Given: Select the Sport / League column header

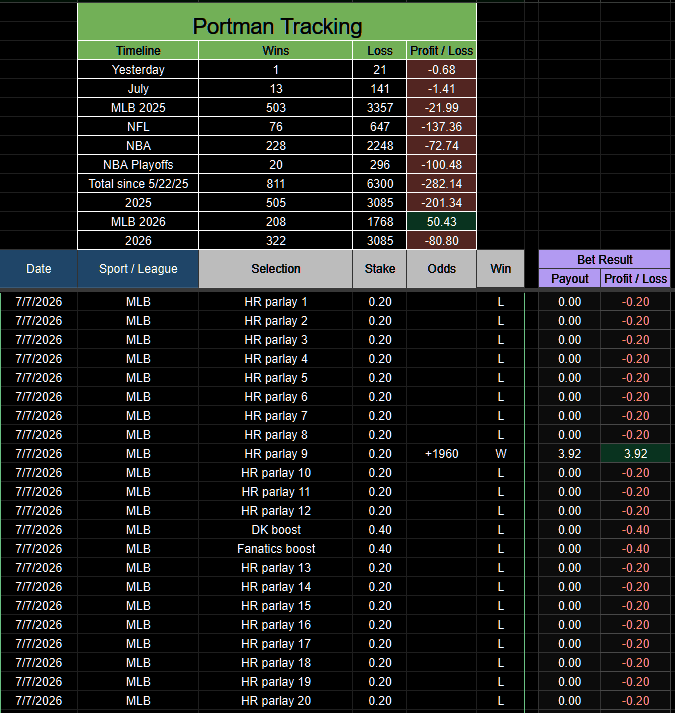Looking at the screenshot, I should pos(138,269).
